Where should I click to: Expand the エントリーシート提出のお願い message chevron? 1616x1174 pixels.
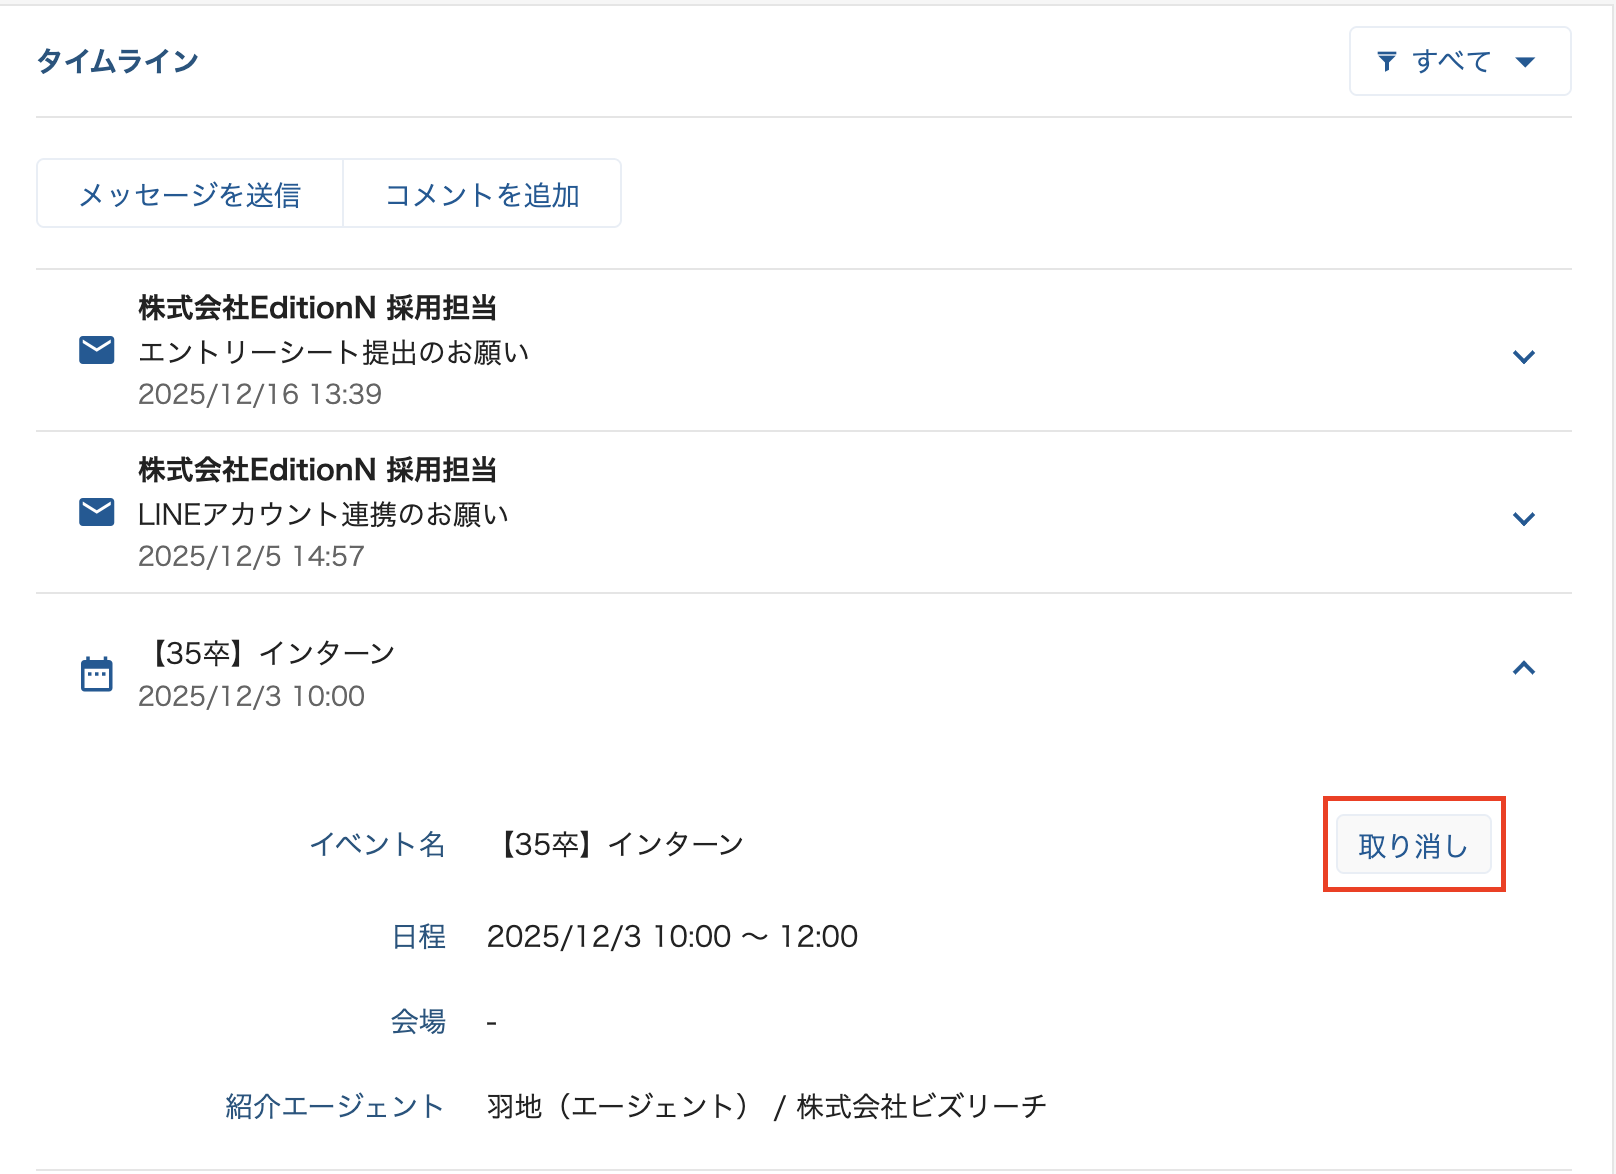tap(1523, 357)
